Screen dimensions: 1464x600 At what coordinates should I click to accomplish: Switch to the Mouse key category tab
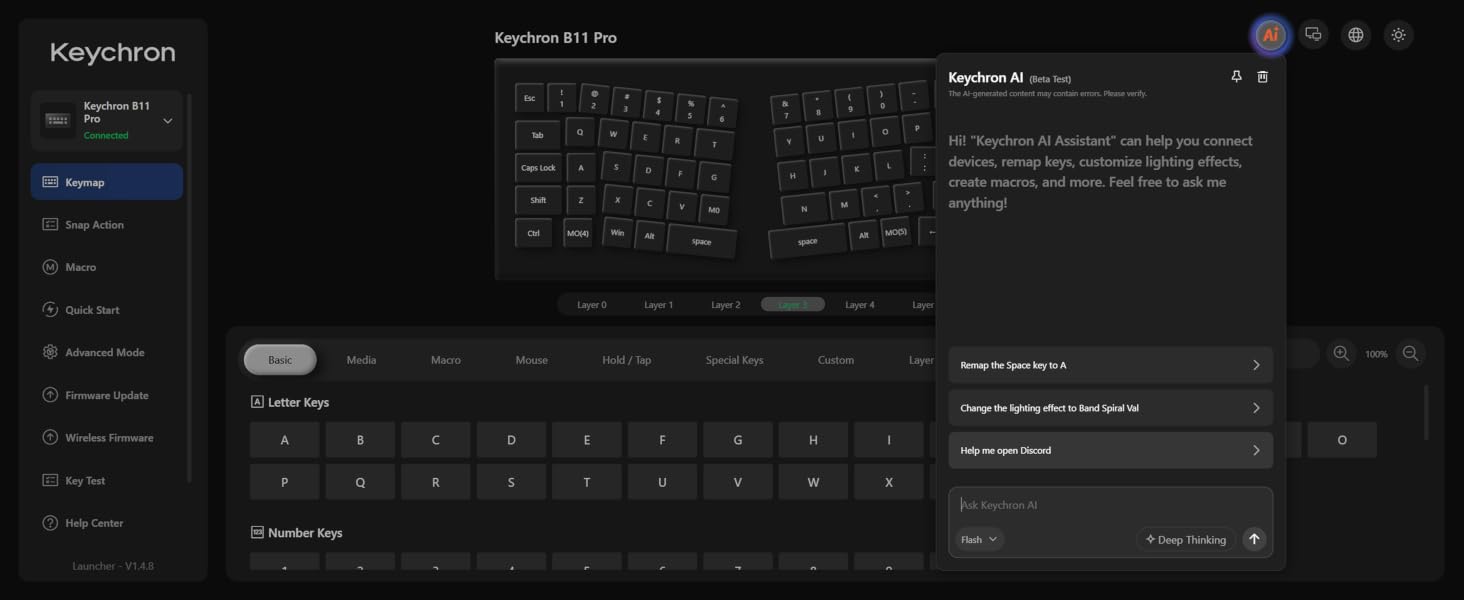click(x=531, y=360)
